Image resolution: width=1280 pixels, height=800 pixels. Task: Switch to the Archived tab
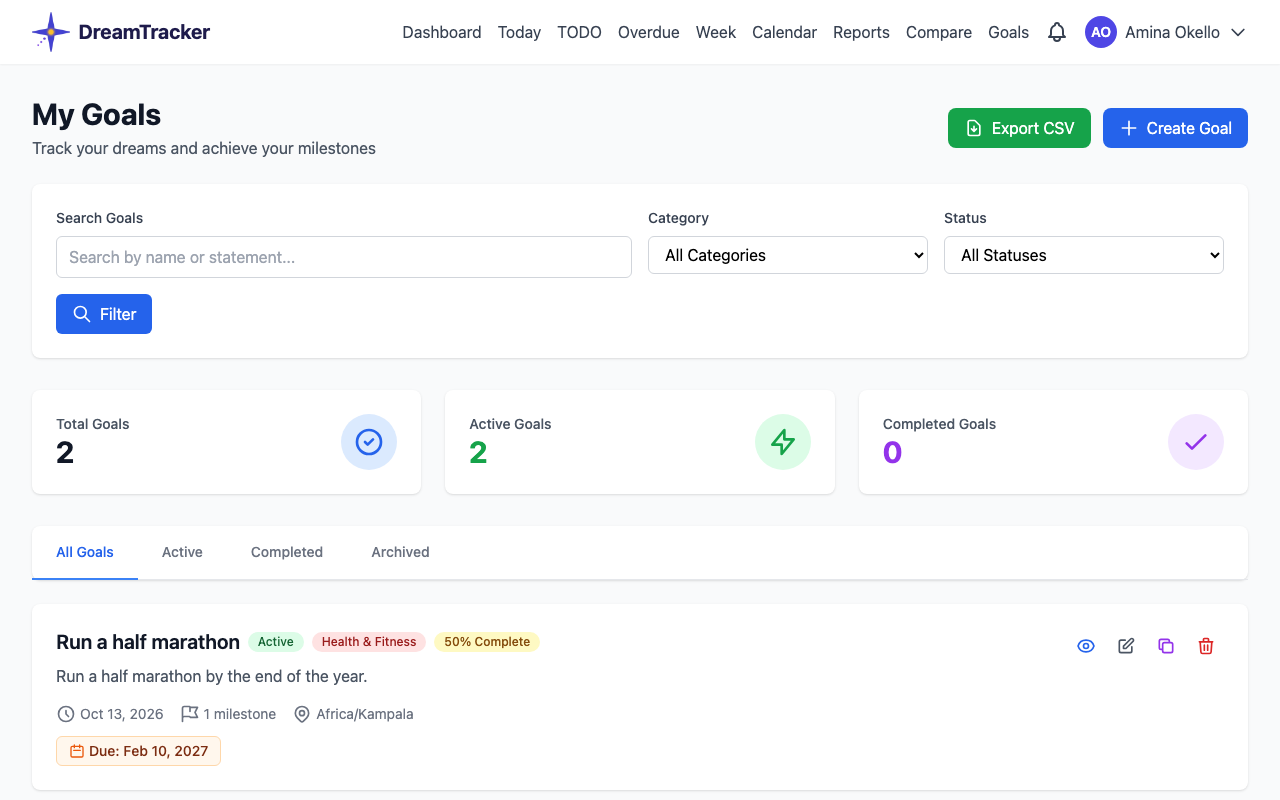point(400,552)
